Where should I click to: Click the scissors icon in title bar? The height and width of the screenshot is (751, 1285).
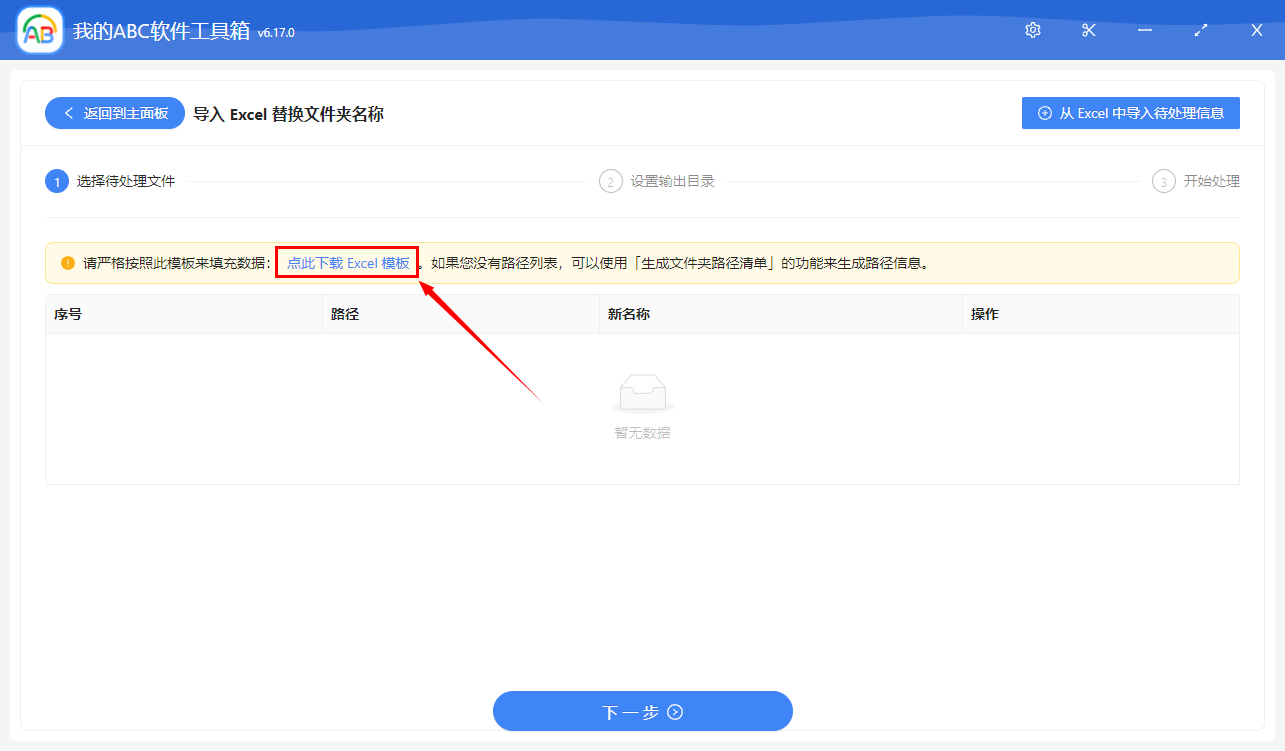click(1089, 31)
